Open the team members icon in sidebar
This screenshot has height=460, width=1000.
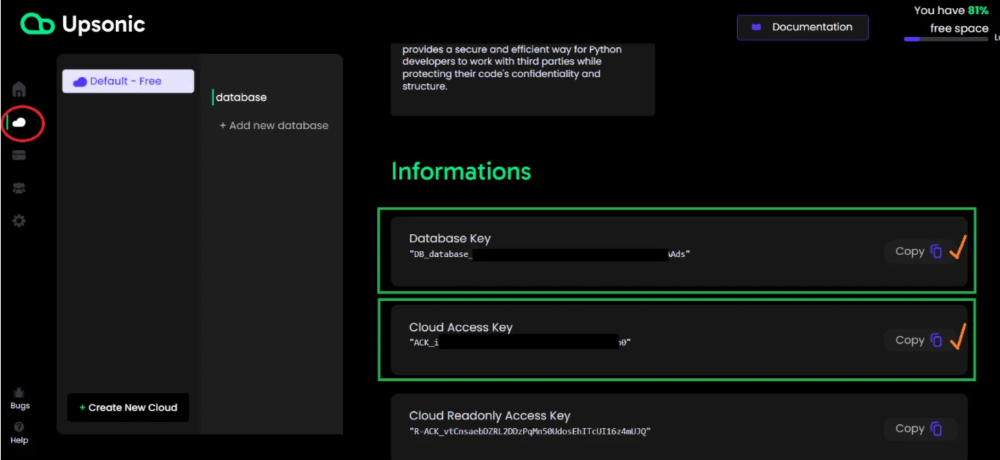point(19,188)
